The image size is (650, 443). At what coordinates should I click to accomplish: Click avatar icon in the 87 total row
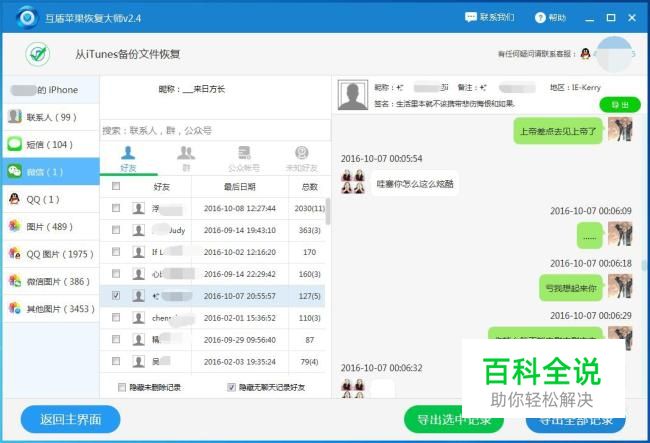pyautogui.click(x=138, y=340)
